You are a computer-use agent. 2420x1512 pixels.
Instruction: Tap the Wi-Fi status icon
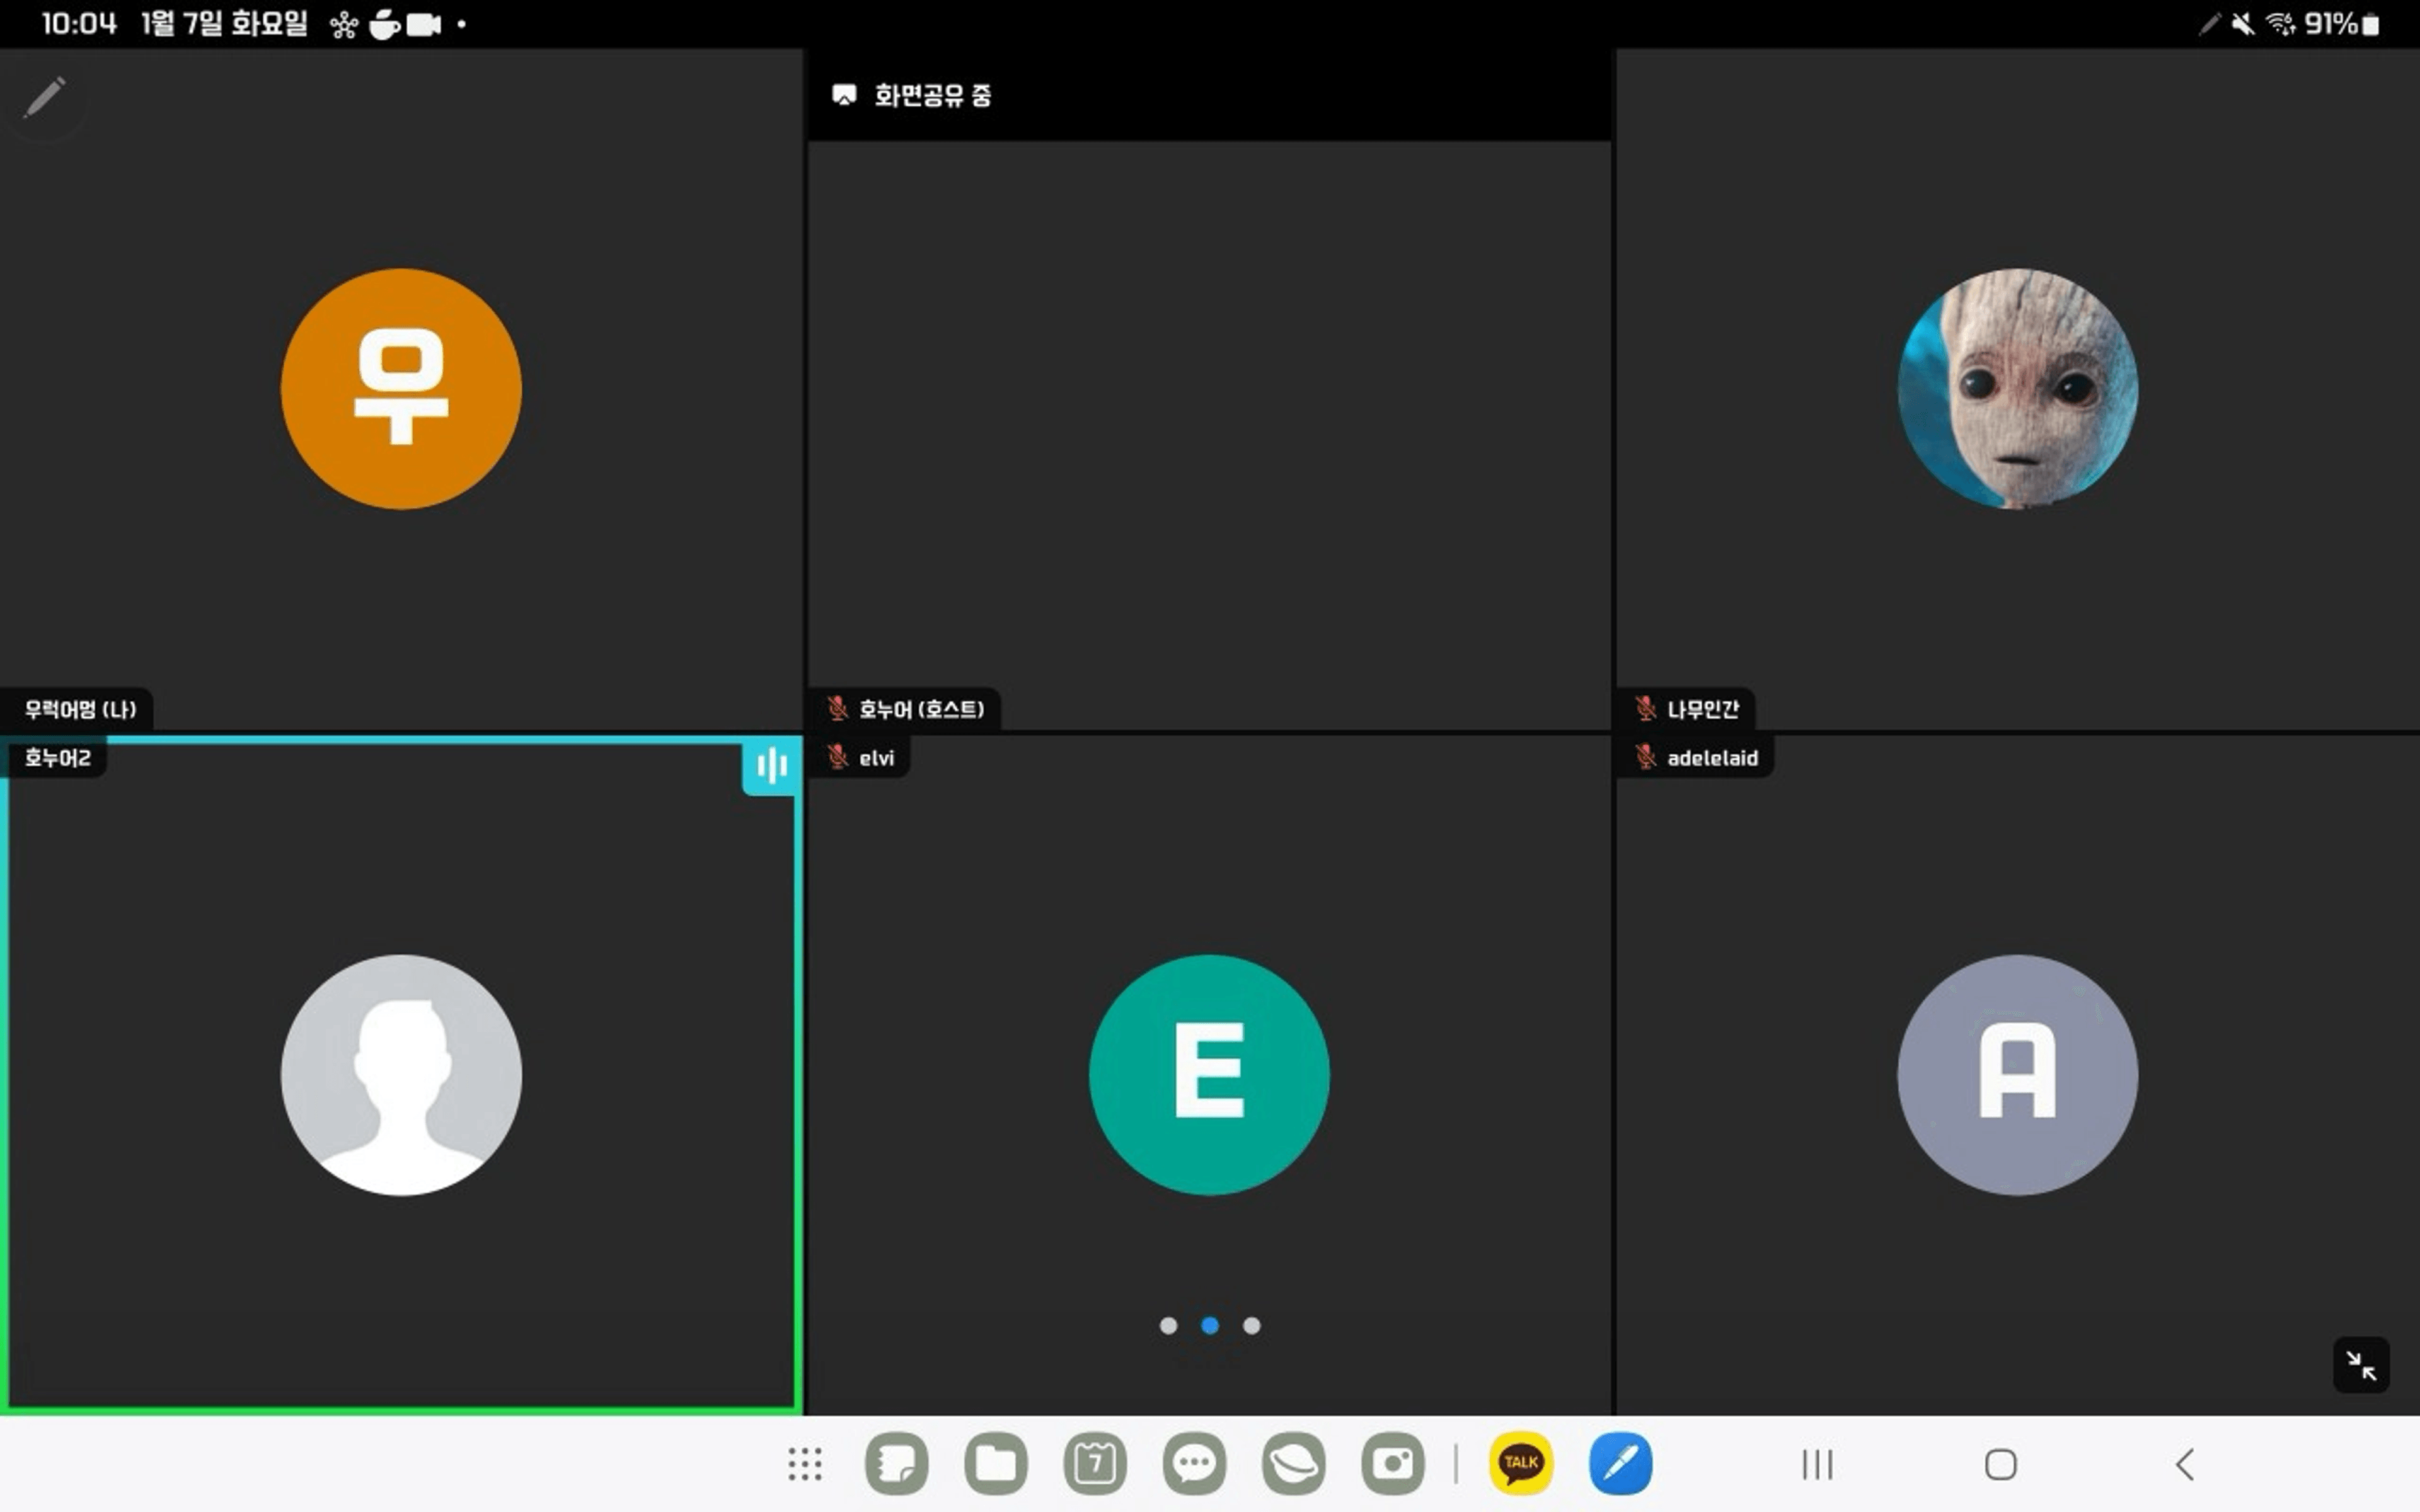2281,24
